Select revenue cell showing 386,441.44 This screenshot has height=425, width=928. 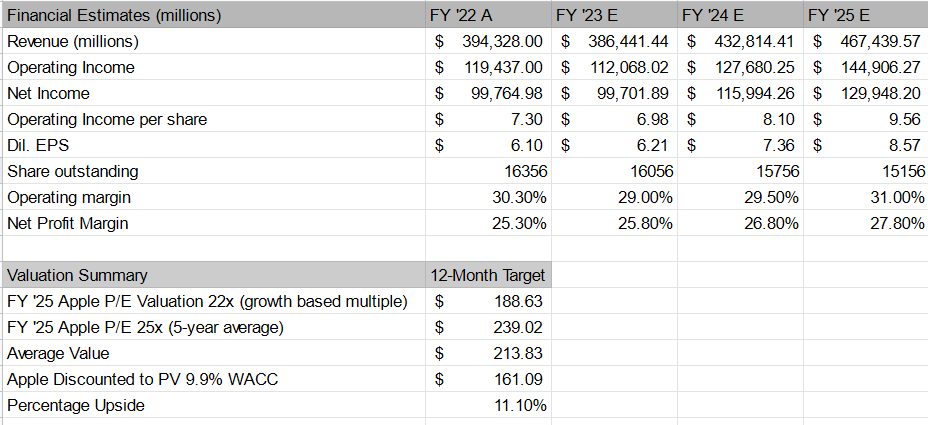click(614, 41)
